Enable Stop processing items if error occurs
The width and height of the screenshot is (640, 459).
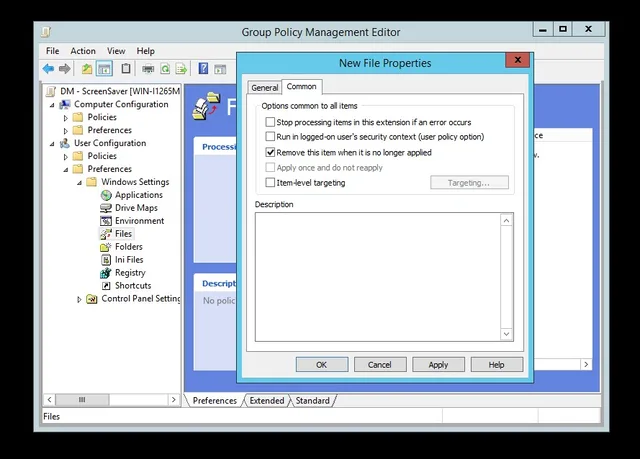[x=270, y=122]
